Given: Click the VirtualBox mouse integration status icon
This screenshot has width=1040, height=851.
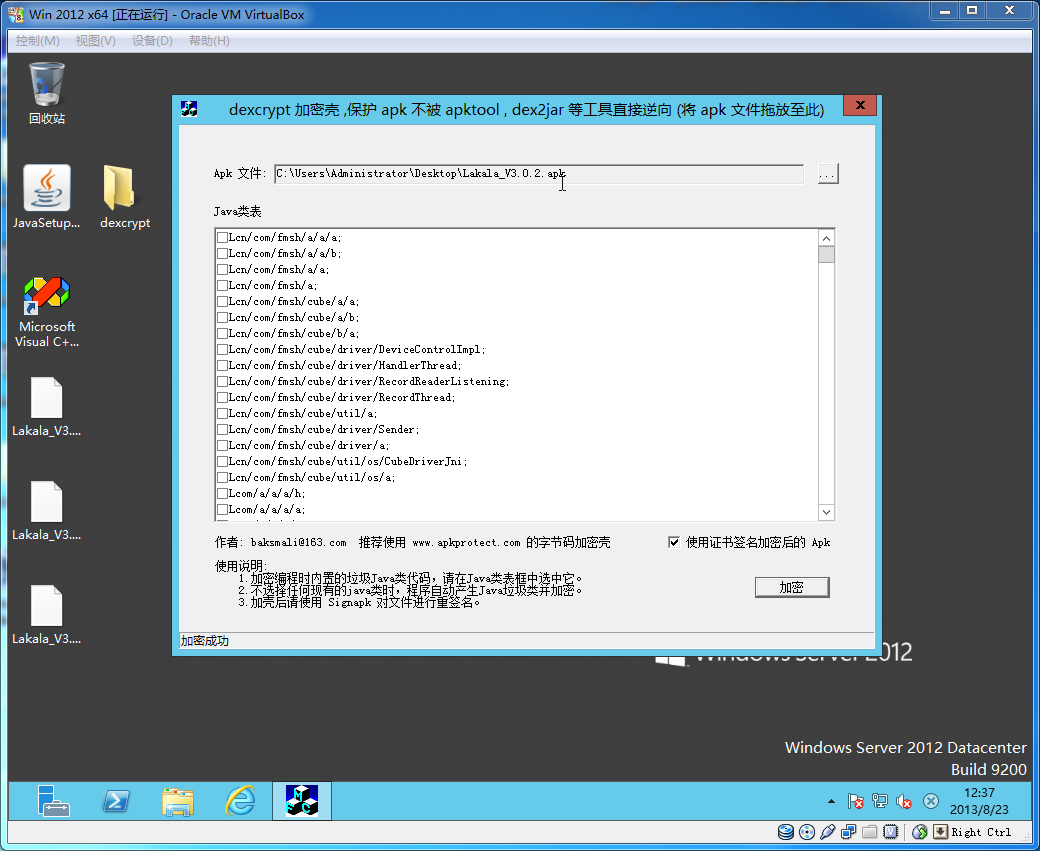Looking at the screenshot, I should click(919, 832).
